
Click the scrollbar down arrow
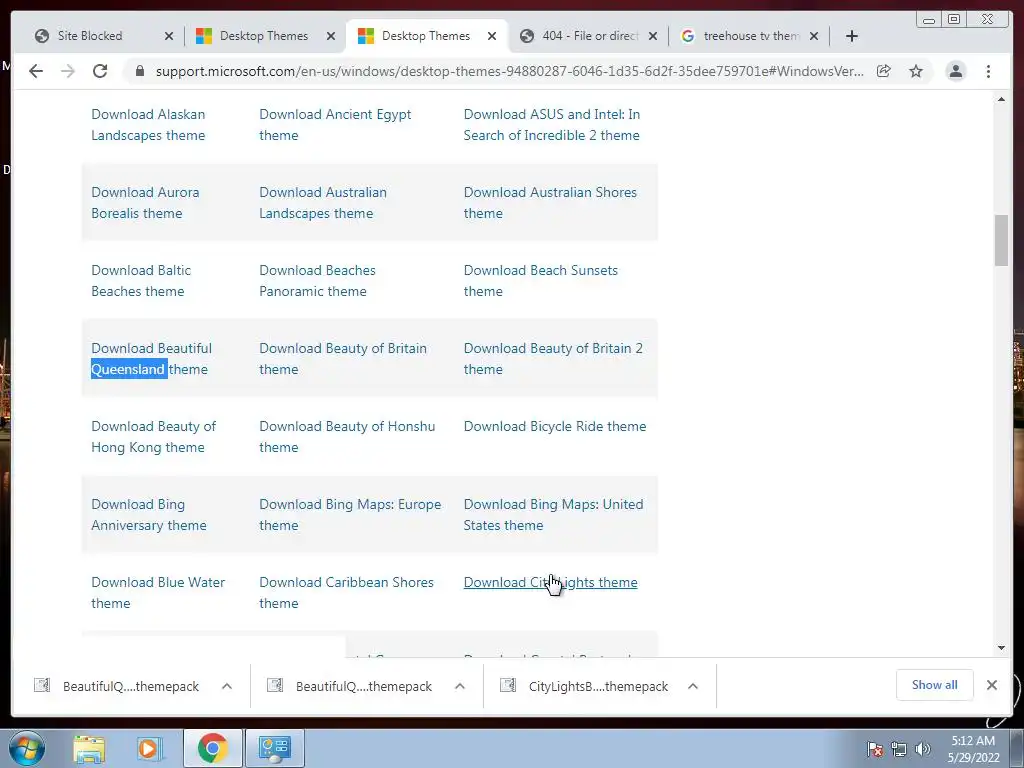point(1001,648)
